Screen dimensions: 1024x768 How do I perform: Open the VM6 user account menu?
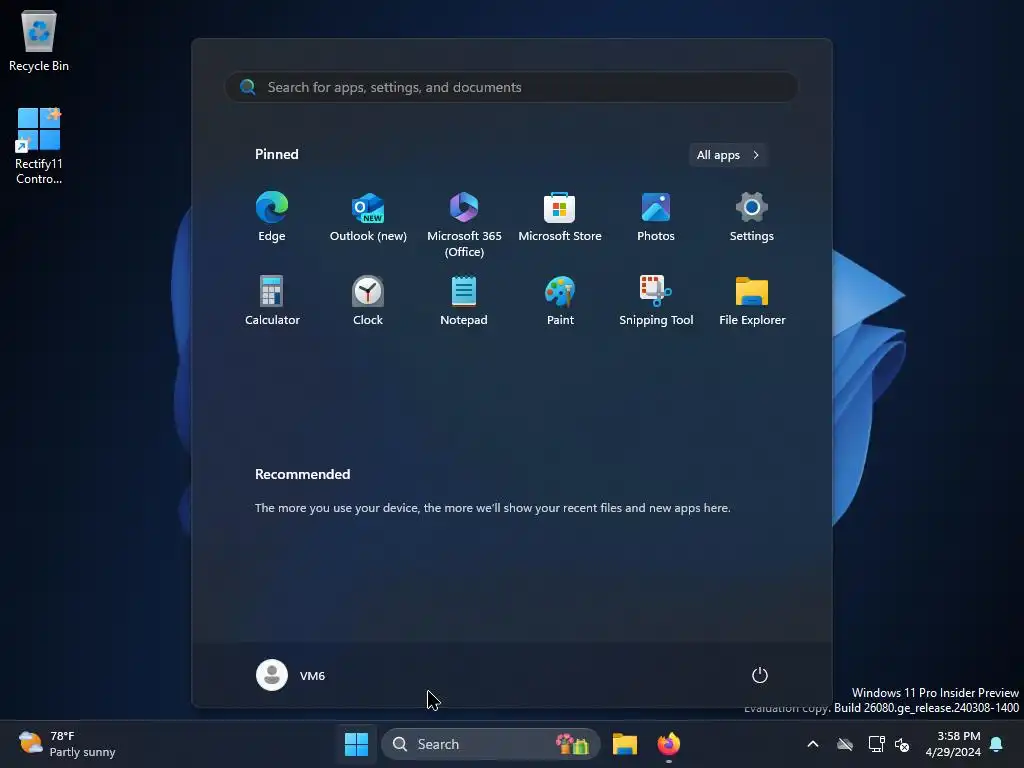pos(291,675)
